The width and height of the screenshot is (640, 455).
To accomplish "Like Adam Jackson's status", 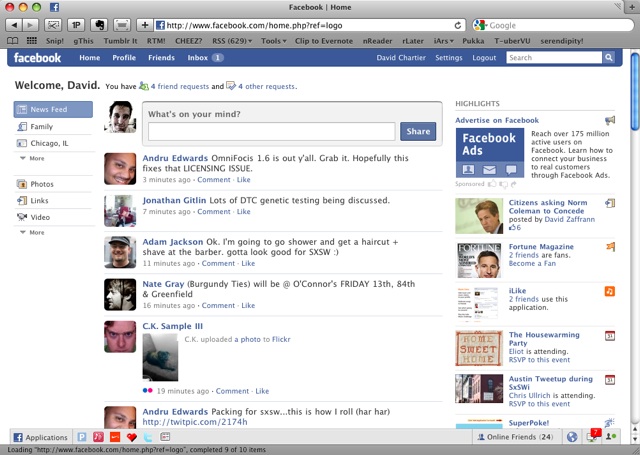I will point(248,263).
